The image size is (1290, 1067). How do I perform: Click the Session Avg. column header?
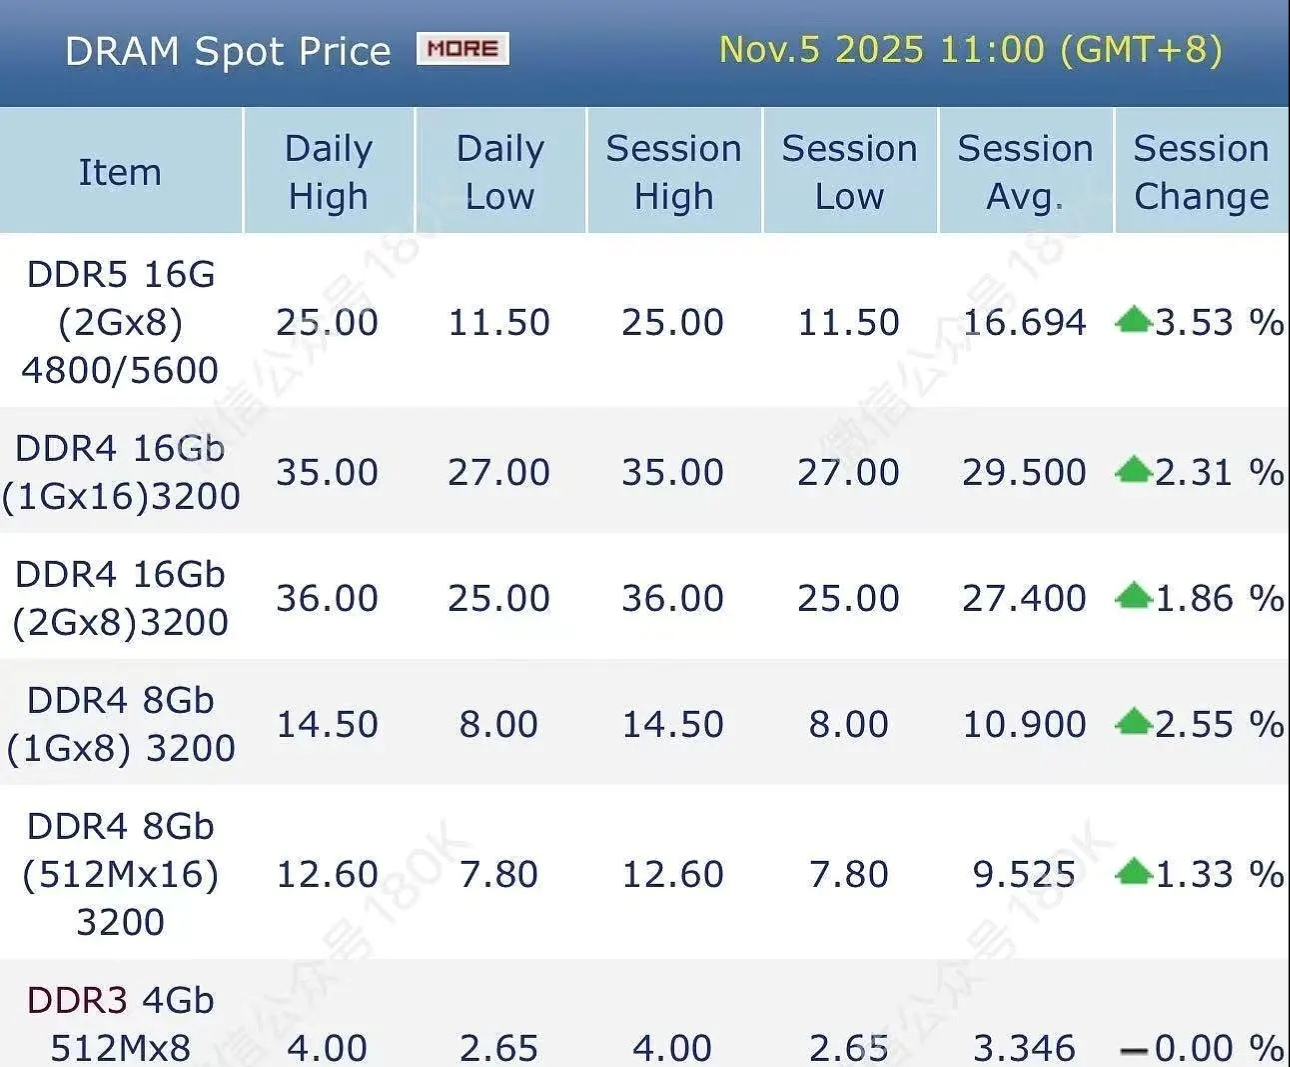point(1025,172)
